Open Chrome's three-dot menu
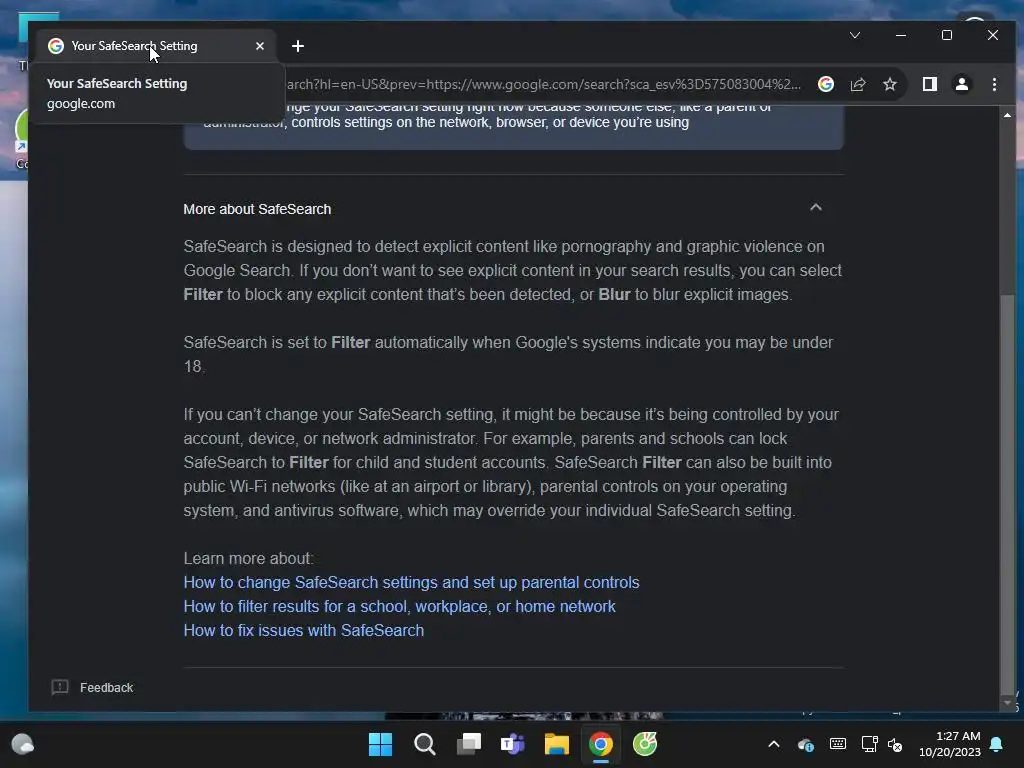This screenshot has height=768, width=1024. coord(994,84)
